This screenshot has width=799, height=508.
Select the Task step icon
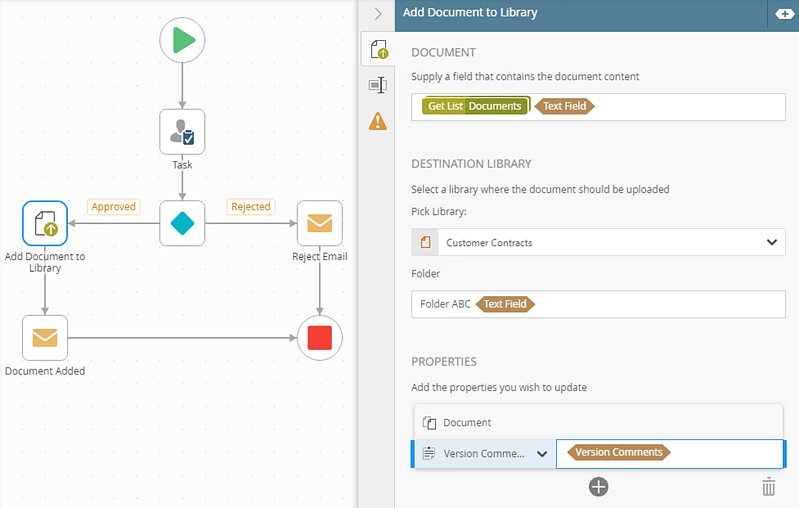click(x=182, y=131)
